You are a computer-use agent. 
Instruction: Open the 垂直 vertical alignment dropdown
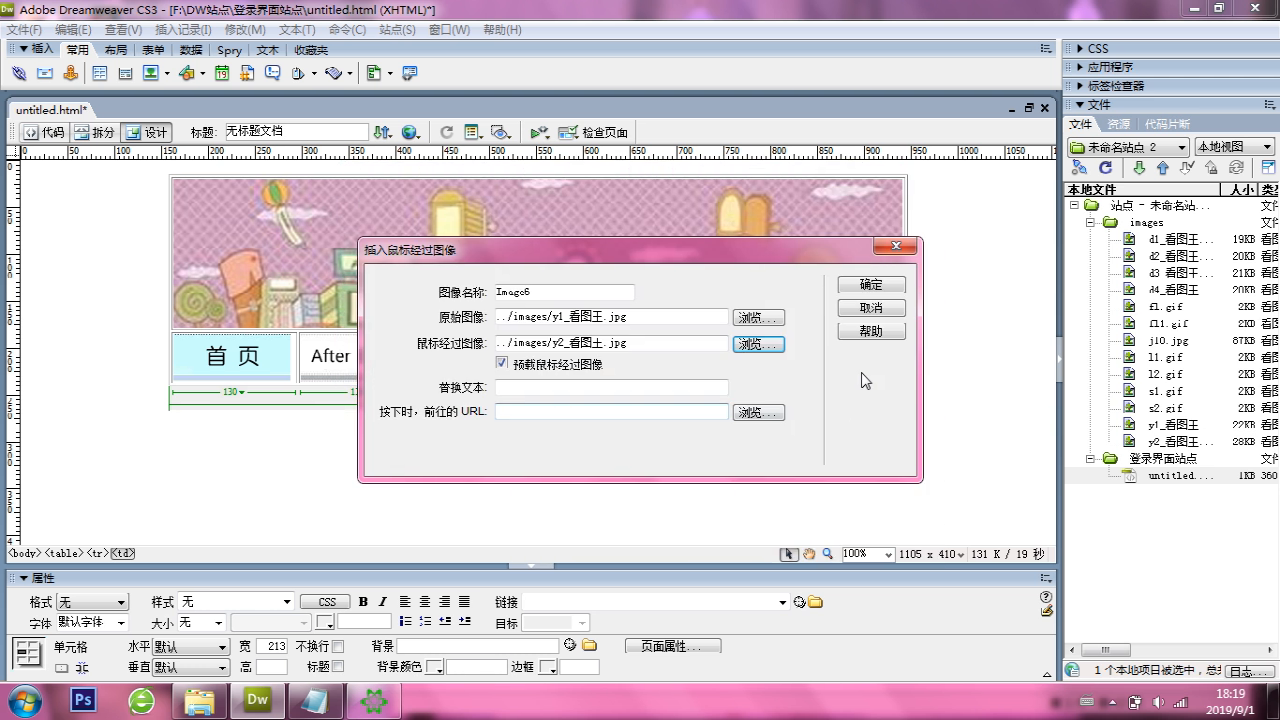190,667
